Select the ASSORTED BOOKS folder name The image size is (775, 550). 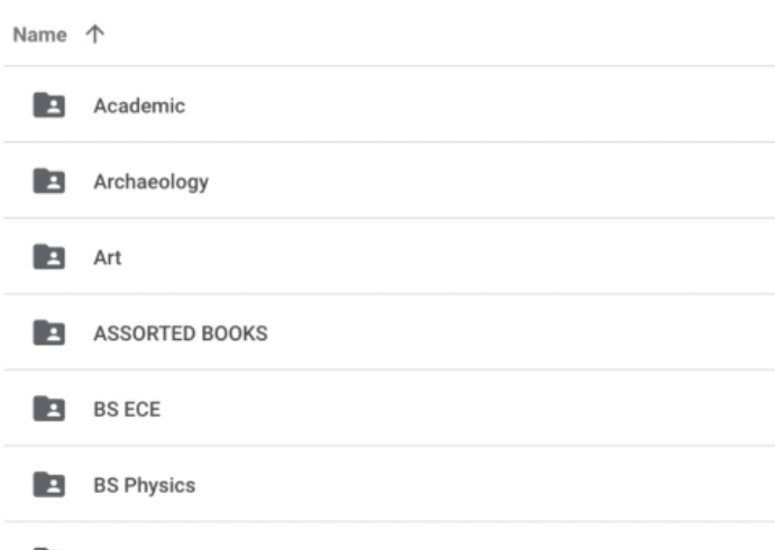pyautogui.click(x=181, y=334)
